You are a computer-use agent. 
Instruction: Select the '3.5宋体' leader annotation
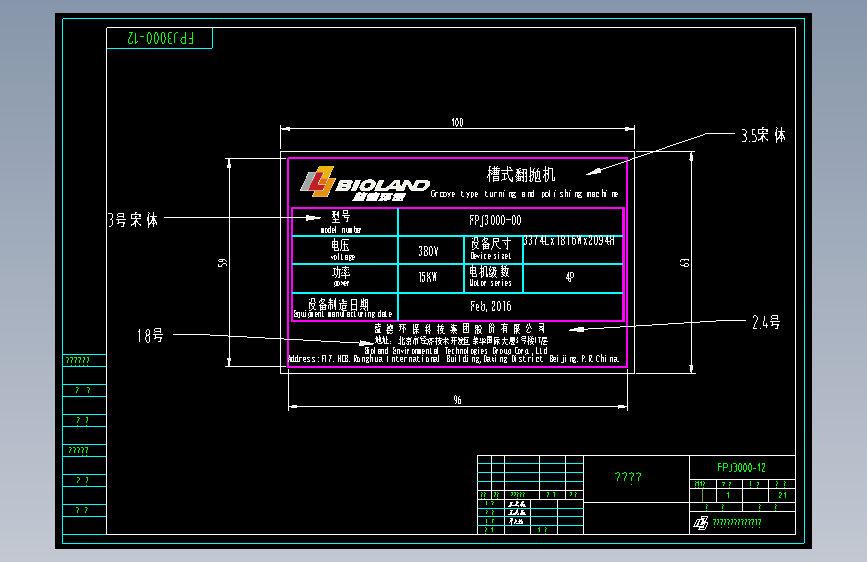(764, 136)
